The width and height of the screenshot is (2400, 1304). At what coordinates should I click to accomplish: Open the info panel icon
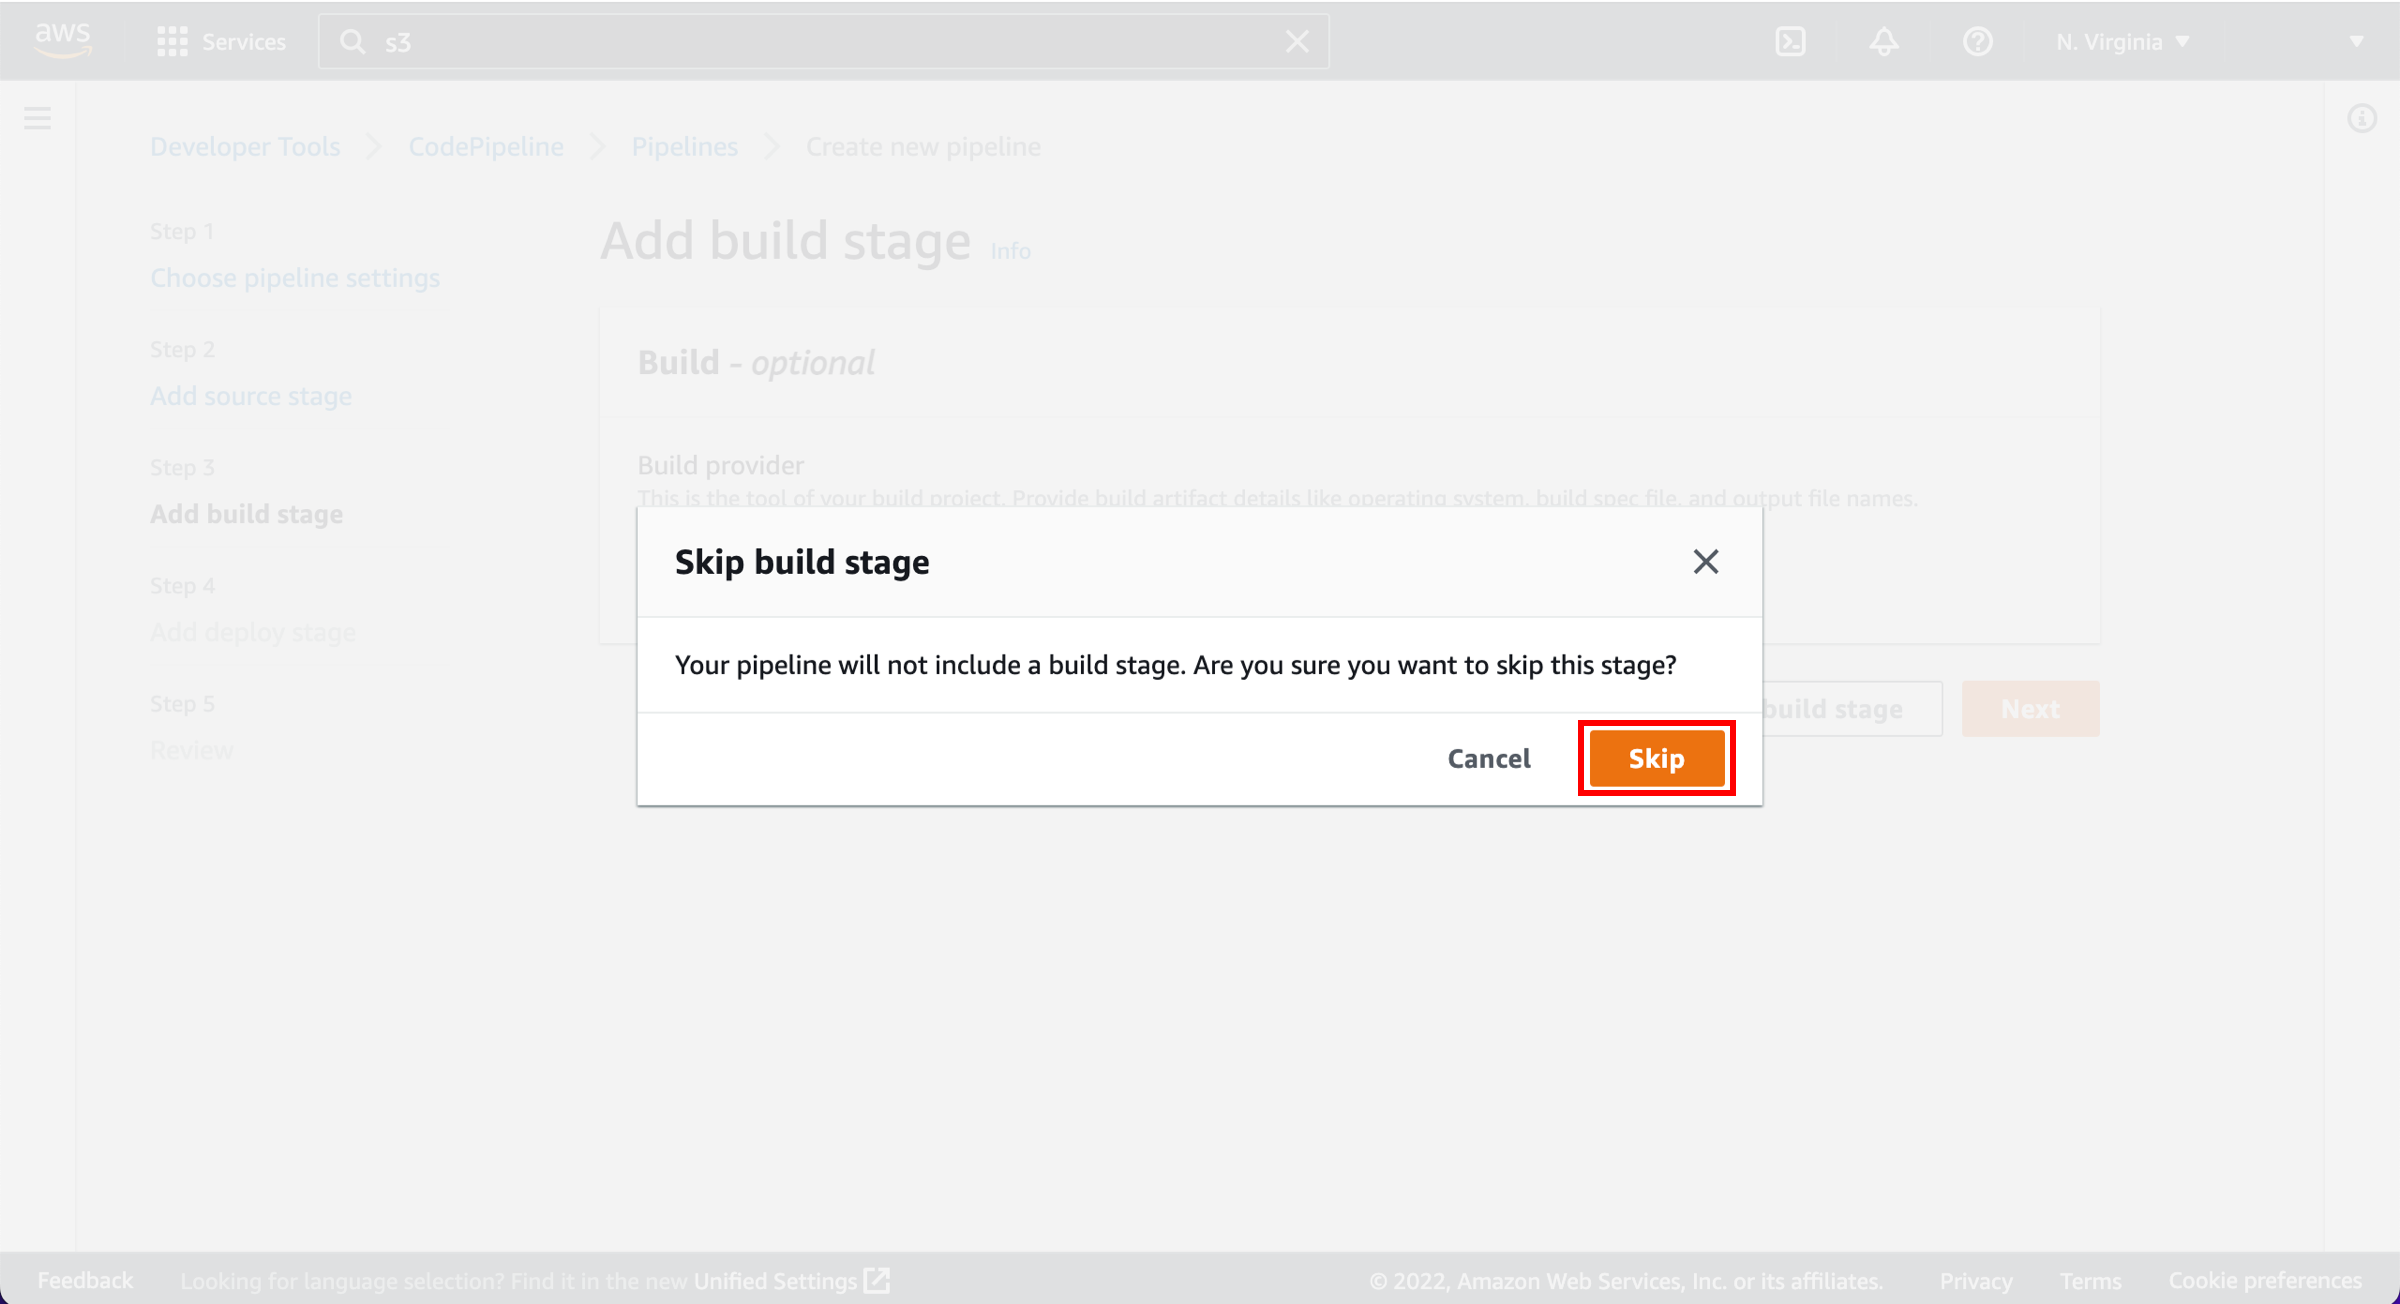point(2361,118)
